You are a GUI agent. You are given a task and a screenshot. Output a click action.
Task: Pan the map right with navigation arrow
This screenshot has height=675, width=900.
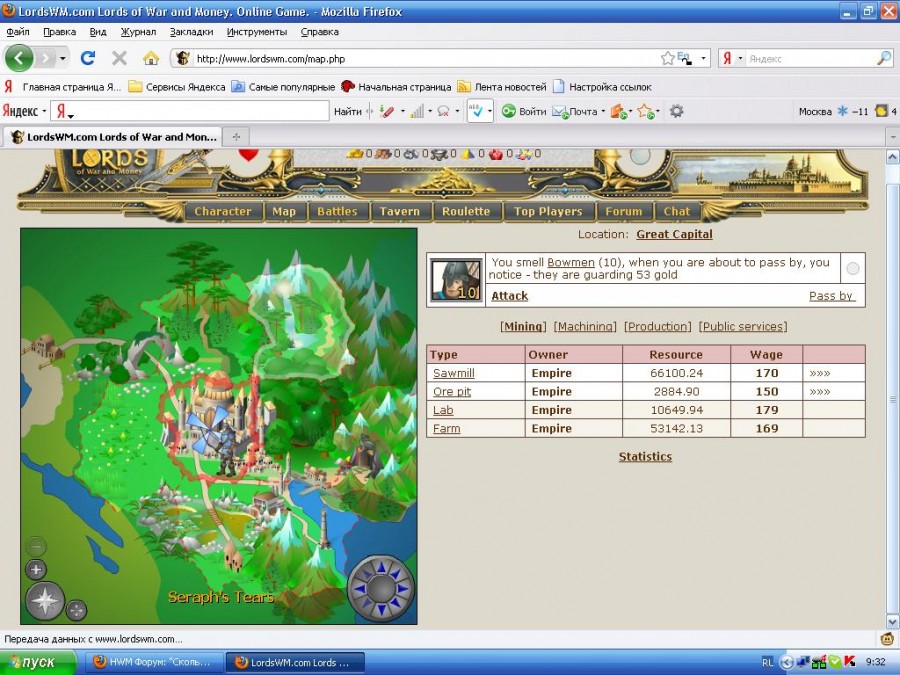click(x=403, y=589)
